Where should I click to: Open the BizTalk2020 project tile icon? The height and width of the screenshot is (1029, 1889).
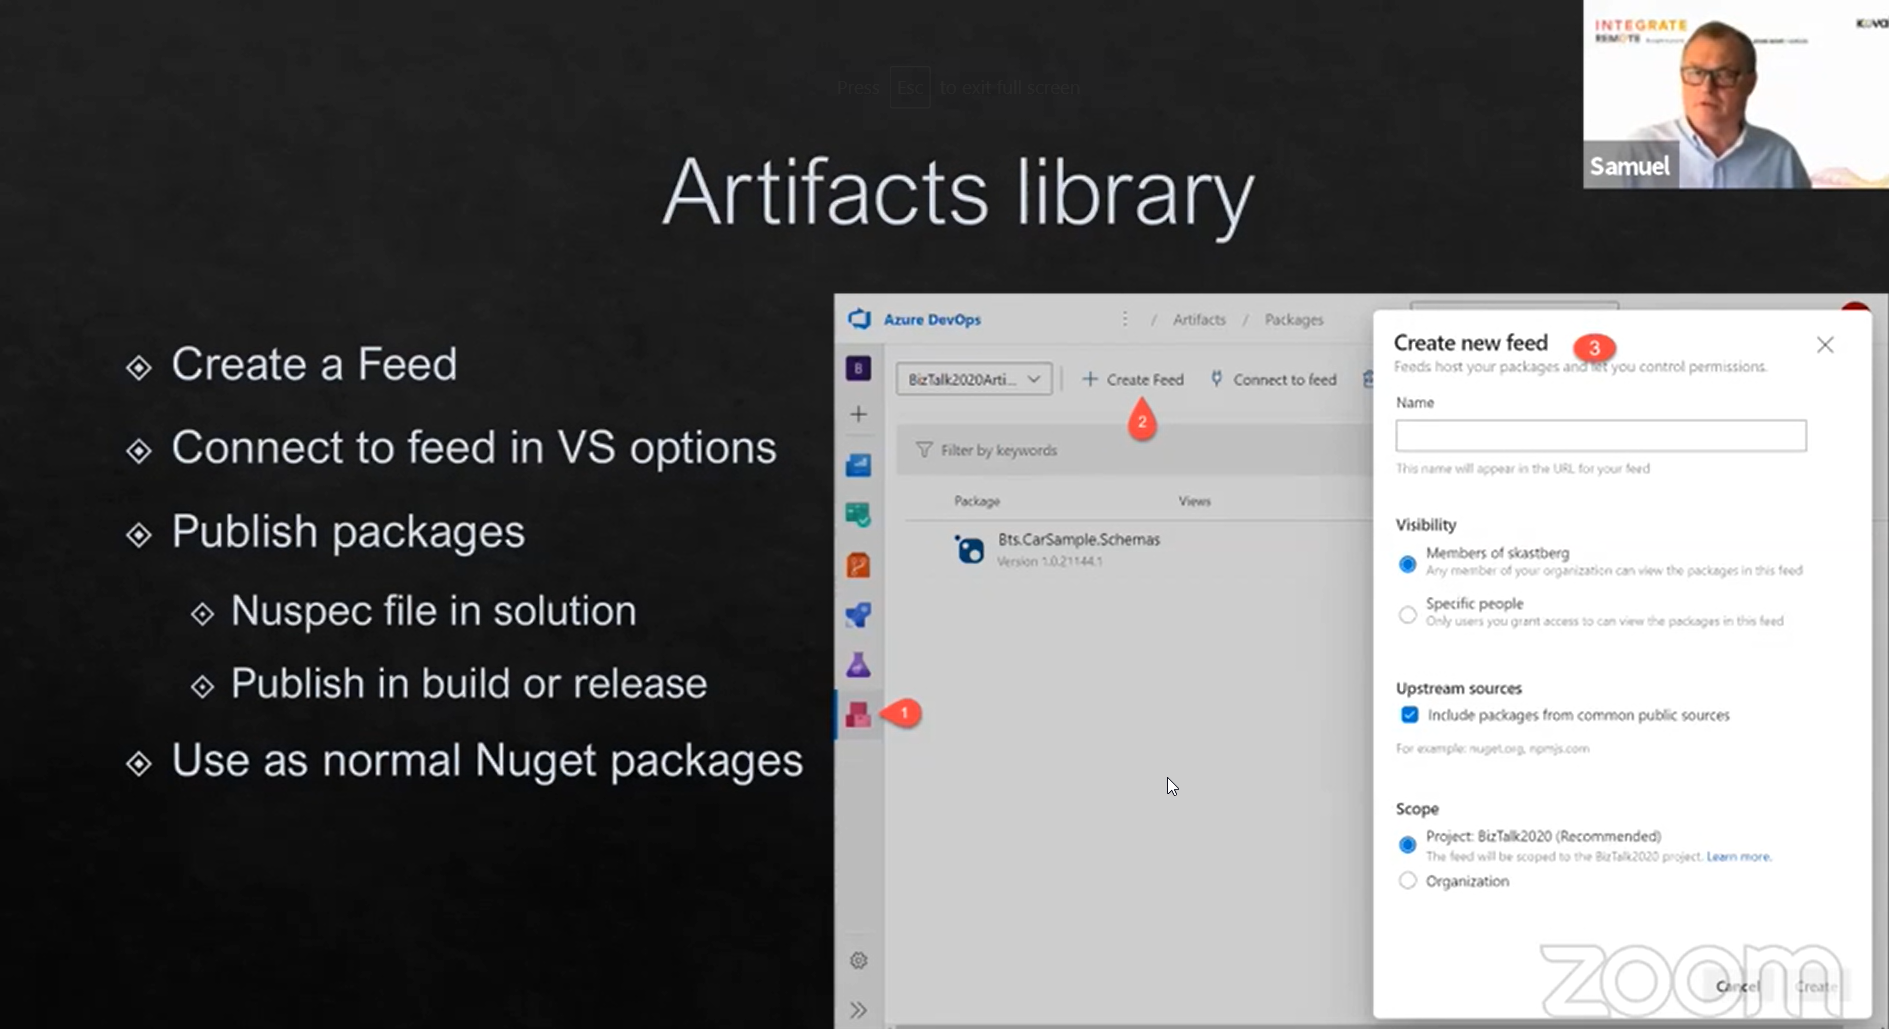click(858, 368)
